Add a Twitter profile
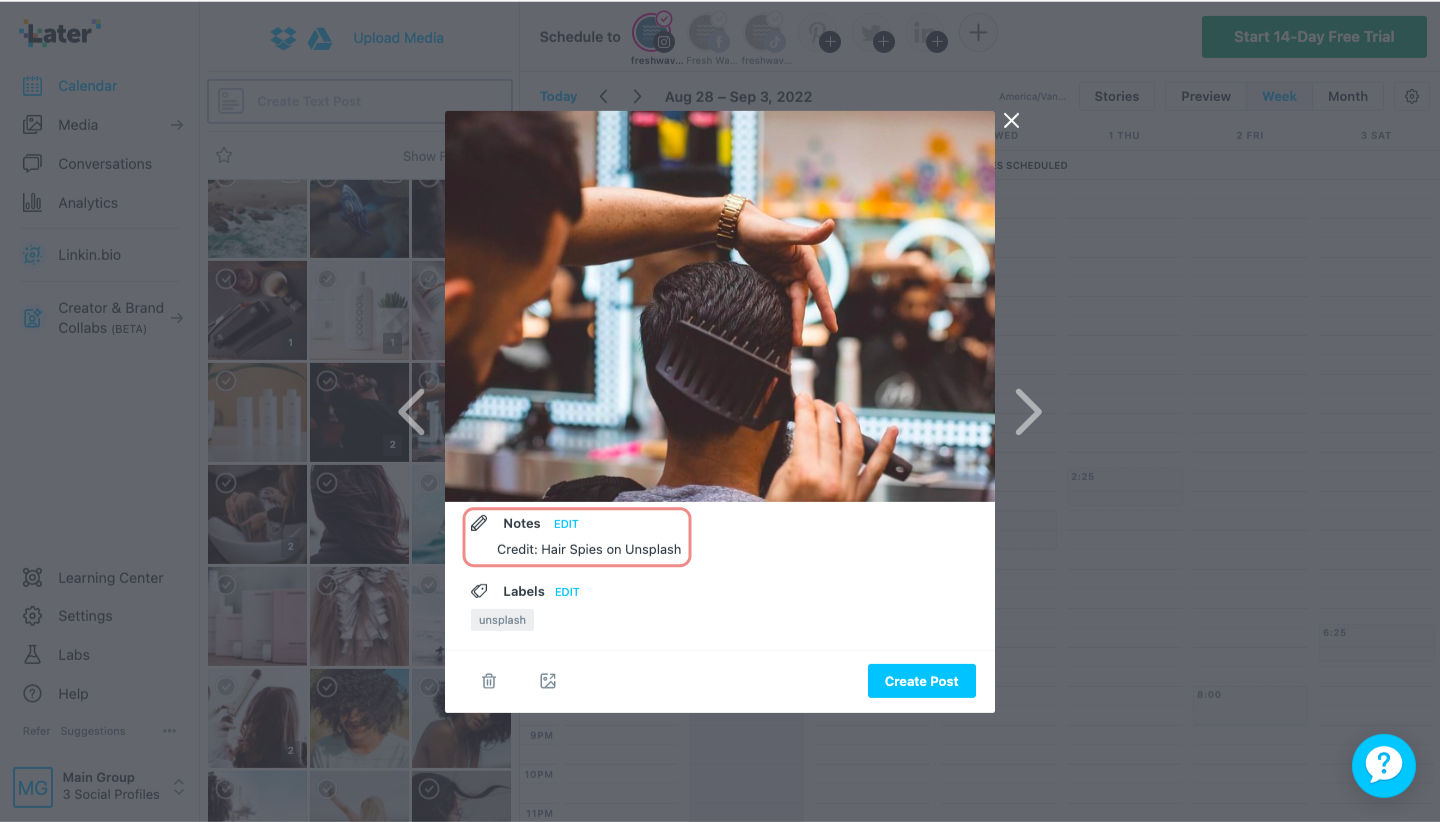The image size is (1440, 822). point(875,36)
